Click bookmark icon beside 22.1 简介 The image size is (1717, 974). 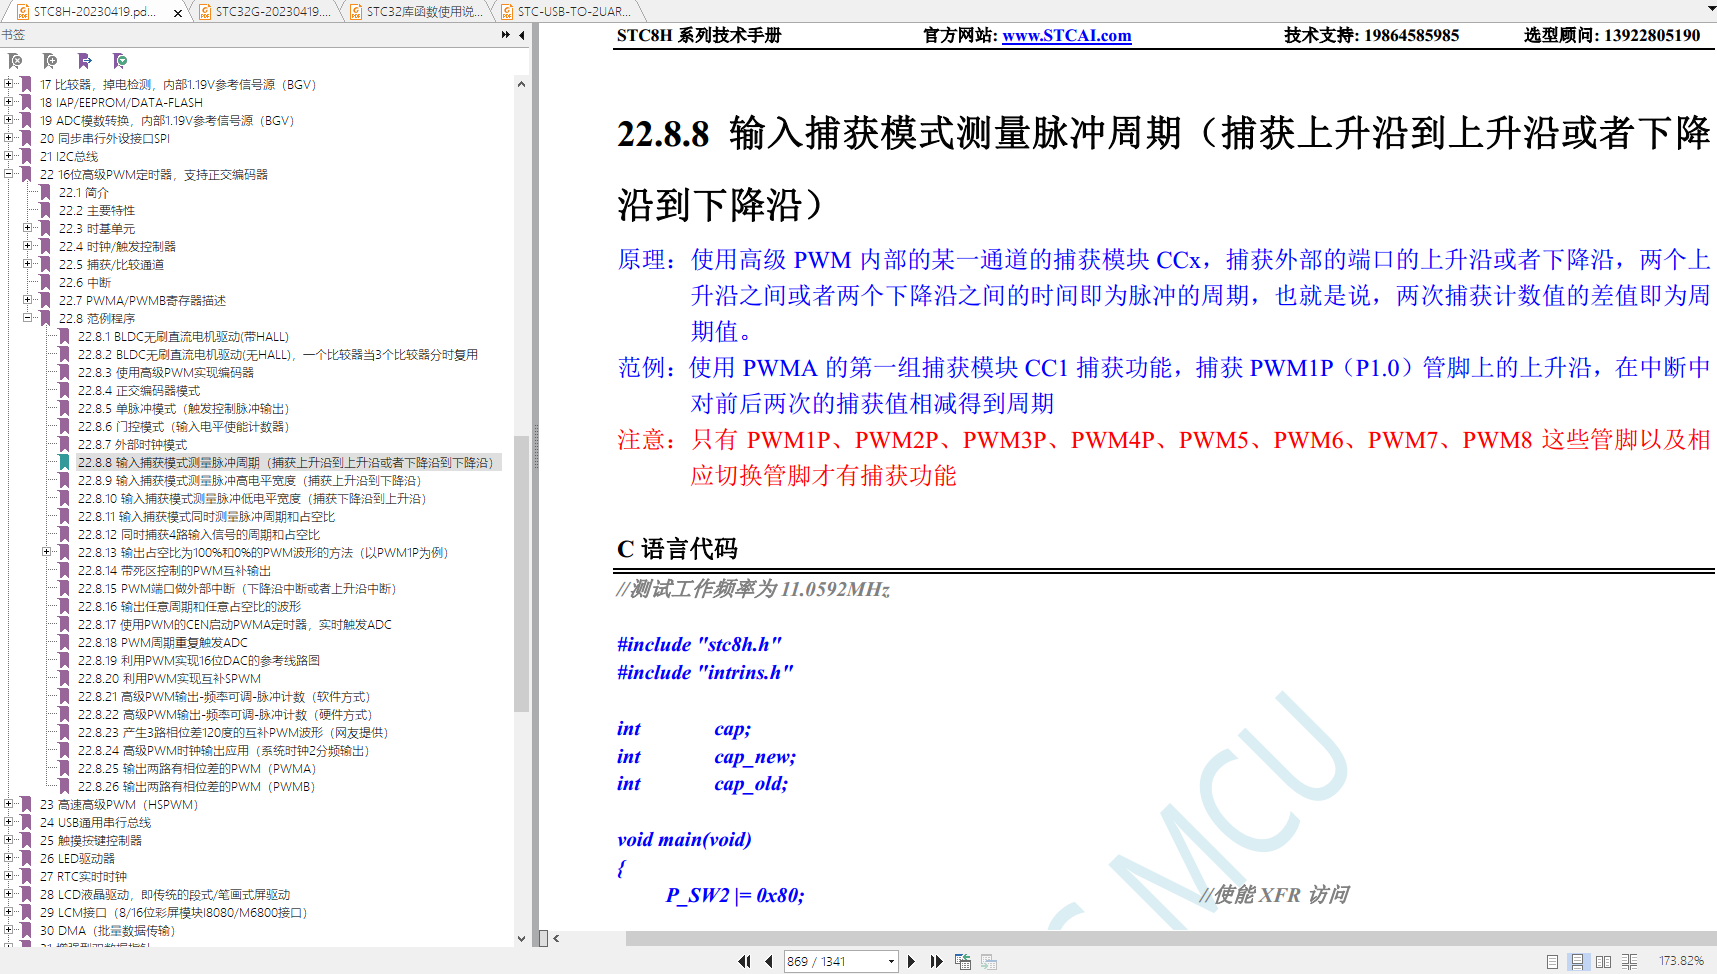[45, 192]
